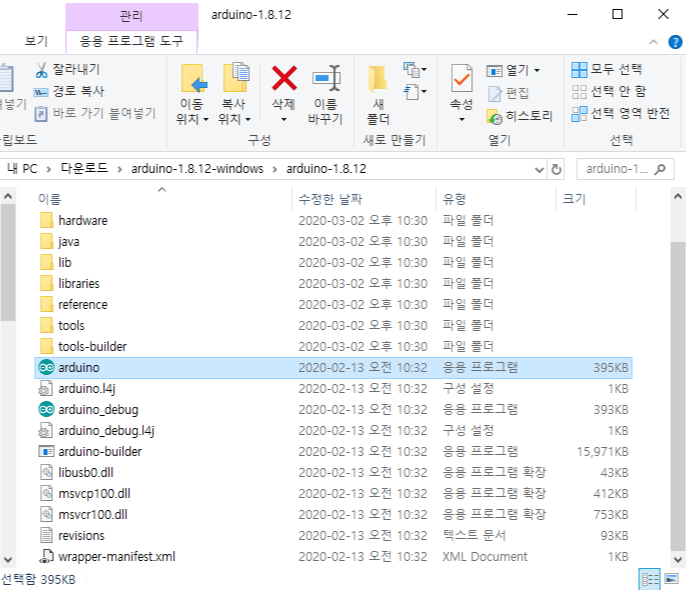Open the 보기 (View) ribbon tab
The image size is (686, 590).
(36, 41)
